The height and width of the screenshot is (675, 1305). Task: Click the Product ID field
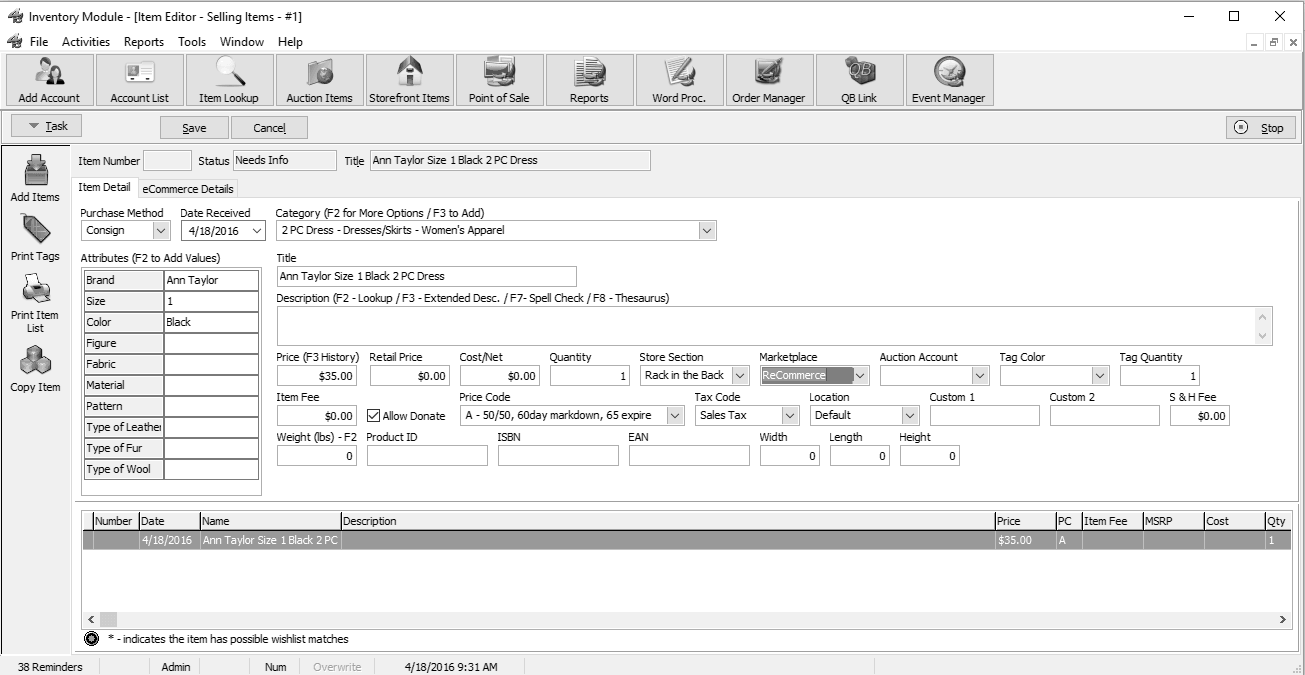pyautogui.click(x=427, y=456)
